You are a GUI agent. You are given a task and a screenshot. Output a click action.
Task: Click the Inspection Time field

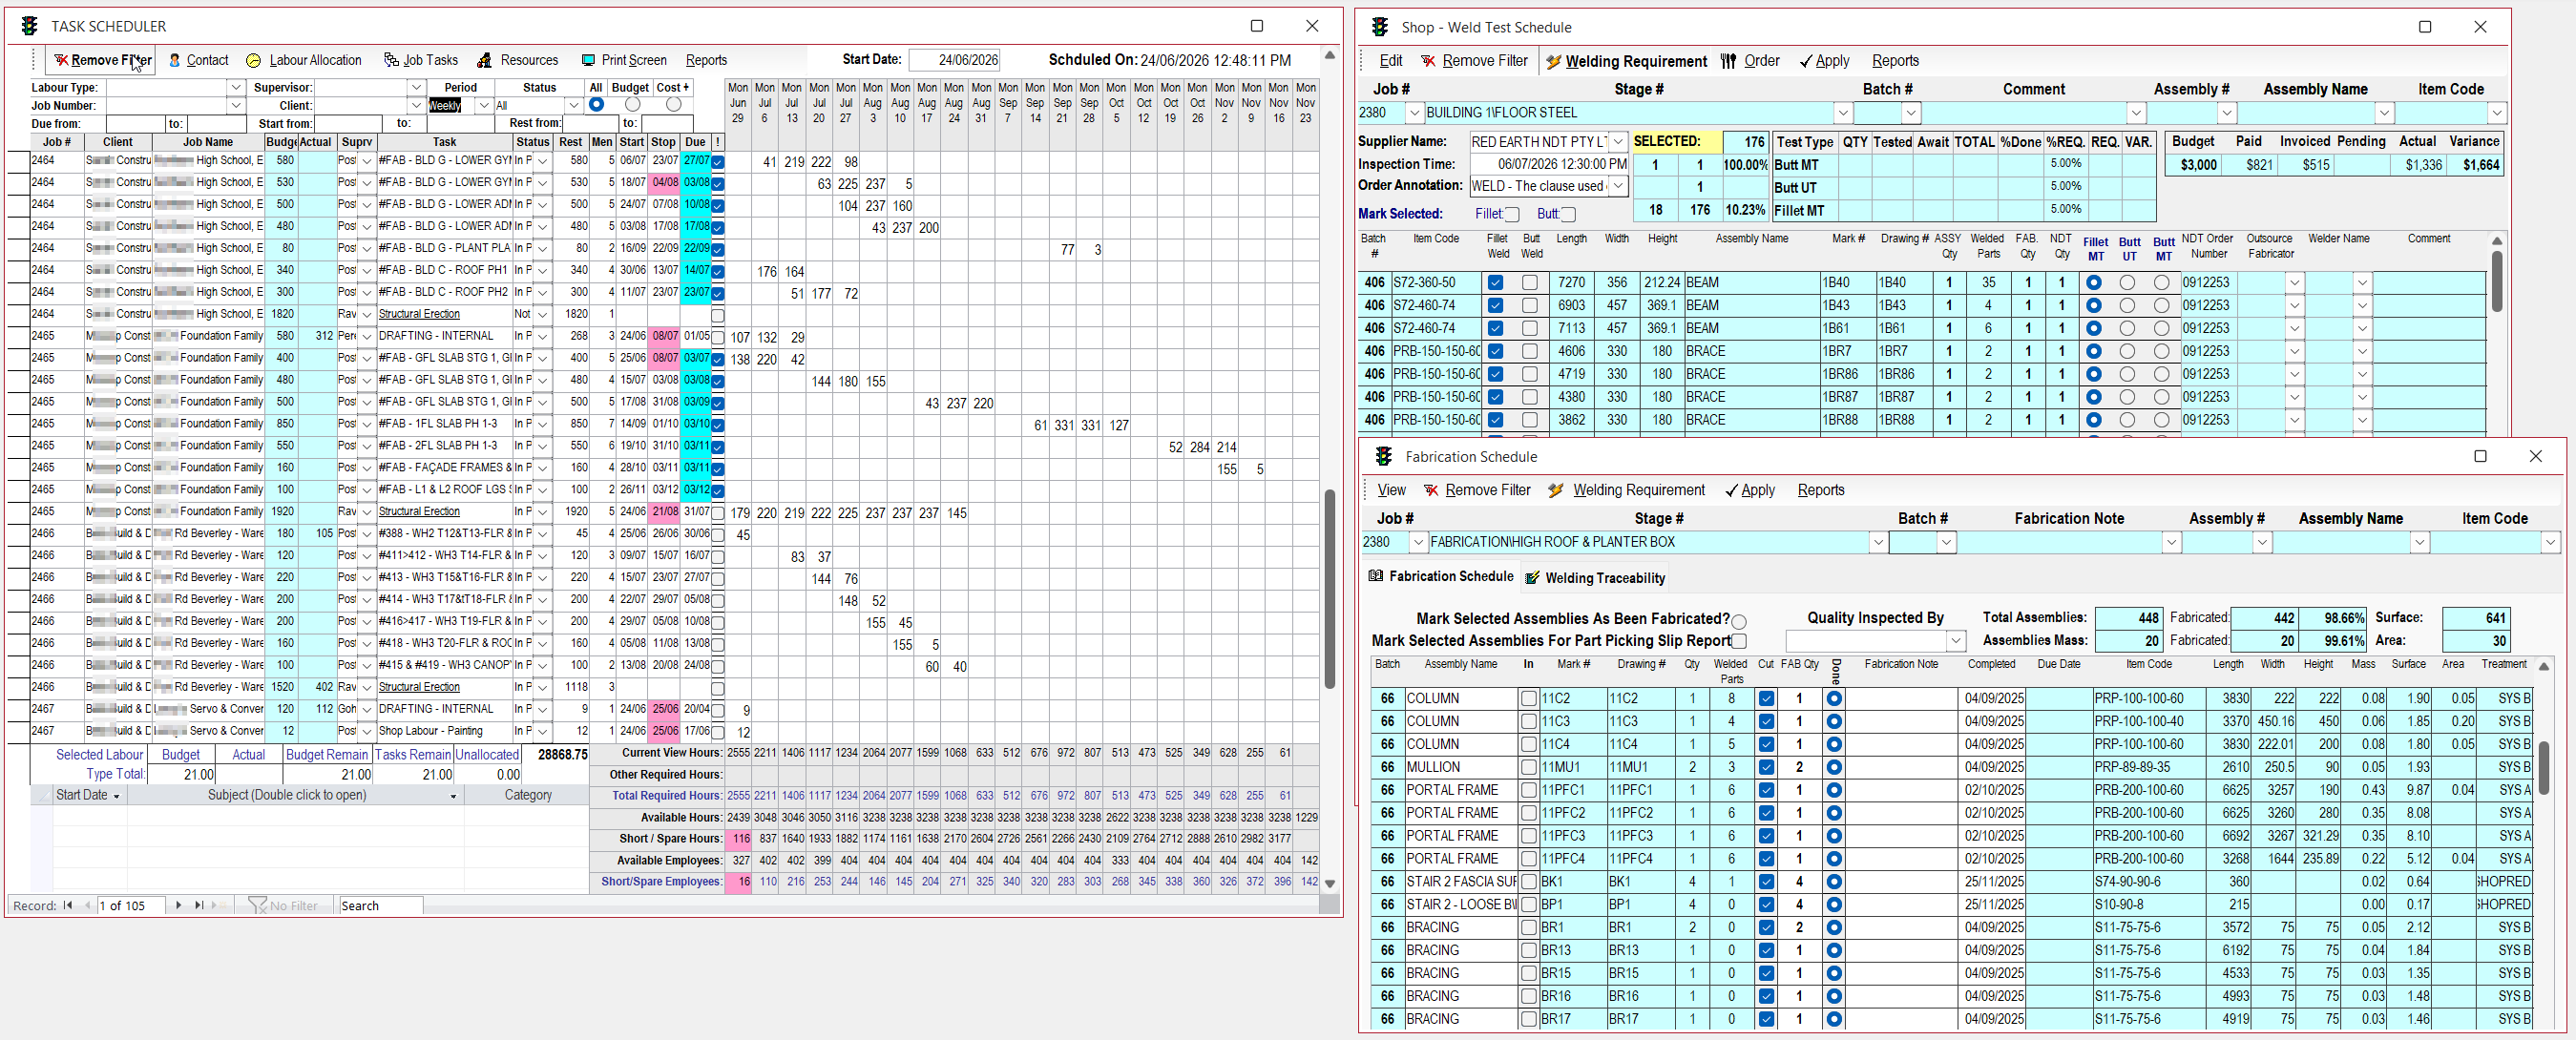coord(1549,164)
